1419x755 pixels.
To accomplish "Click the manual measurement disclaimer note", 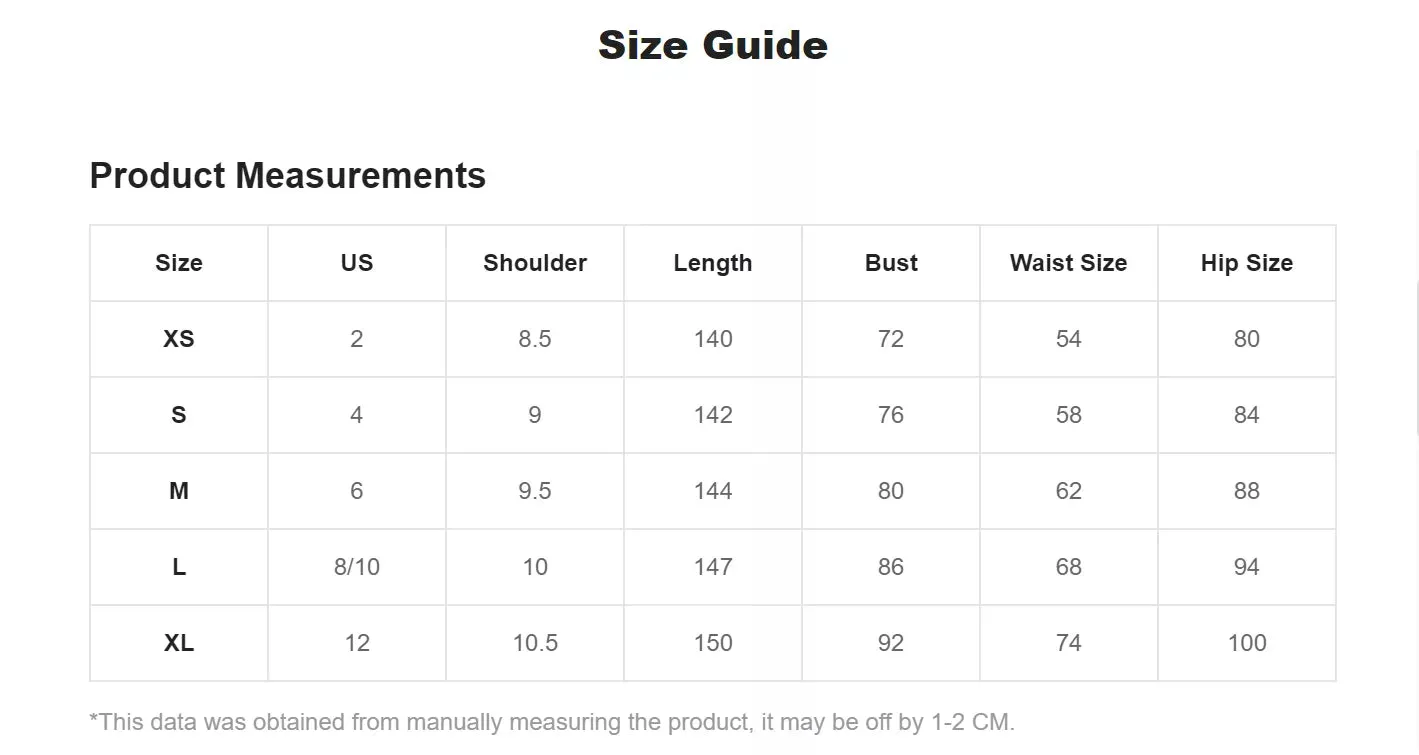I will pos(552,722).
